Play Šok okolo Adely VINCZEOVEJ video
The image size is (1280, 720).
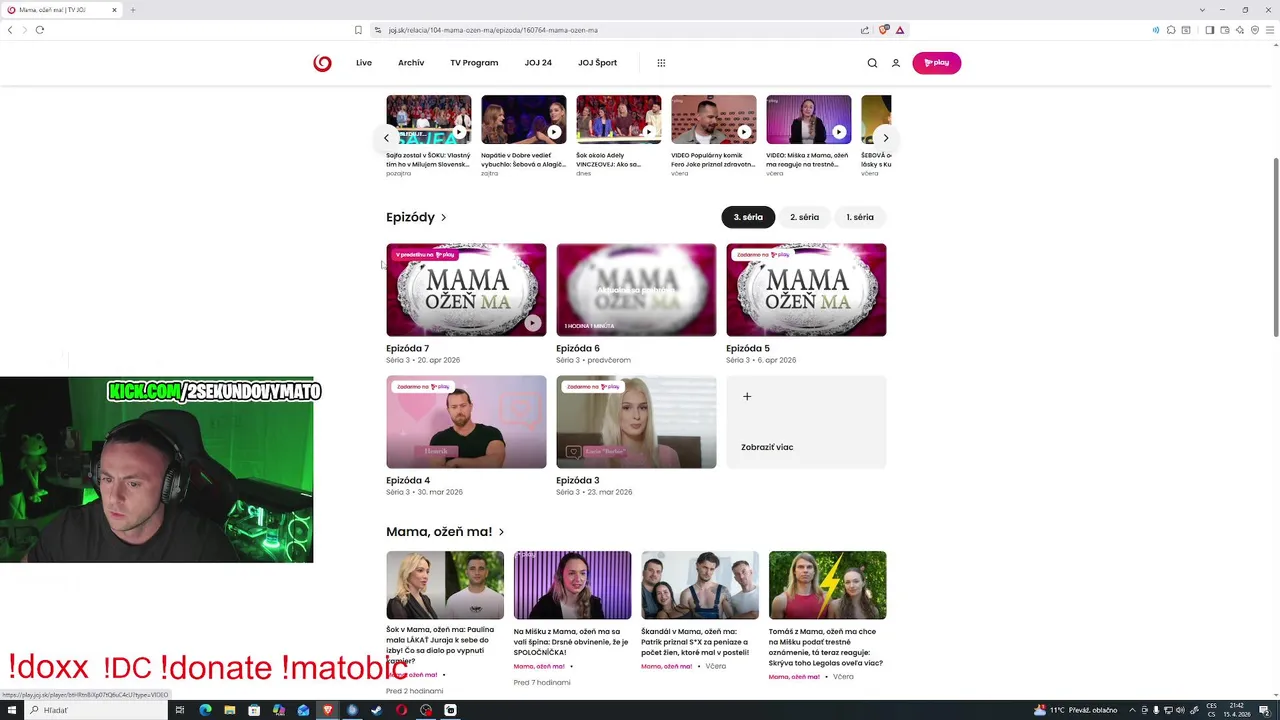click(x=618, y=120)
